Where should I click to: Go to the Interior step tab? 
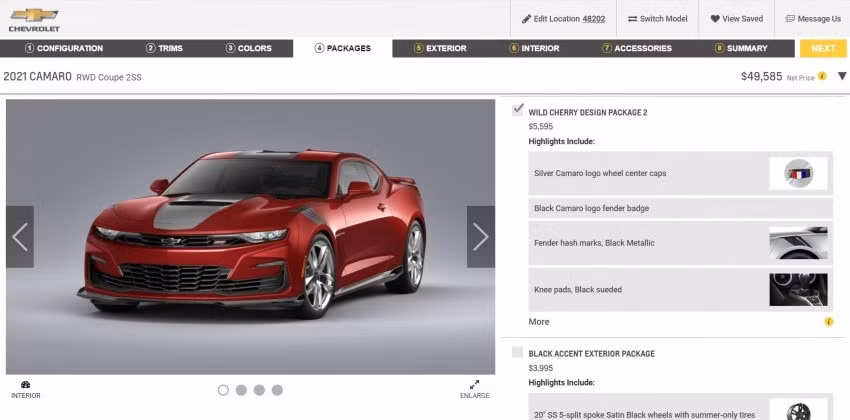tap(534, 48)
